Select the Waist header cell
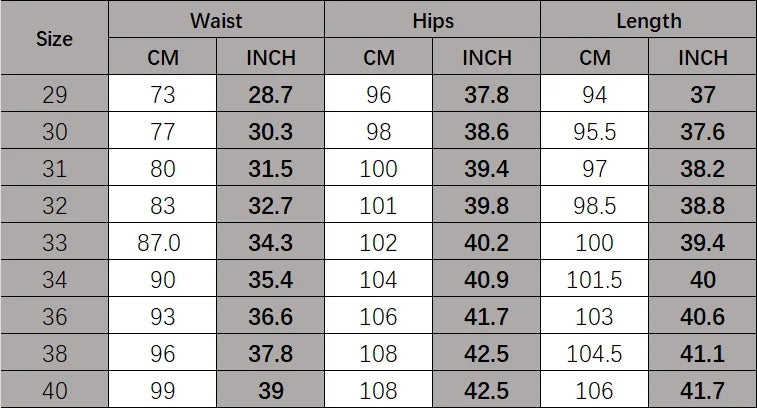Screen dimensions: 757x408 tap(216, 20)
